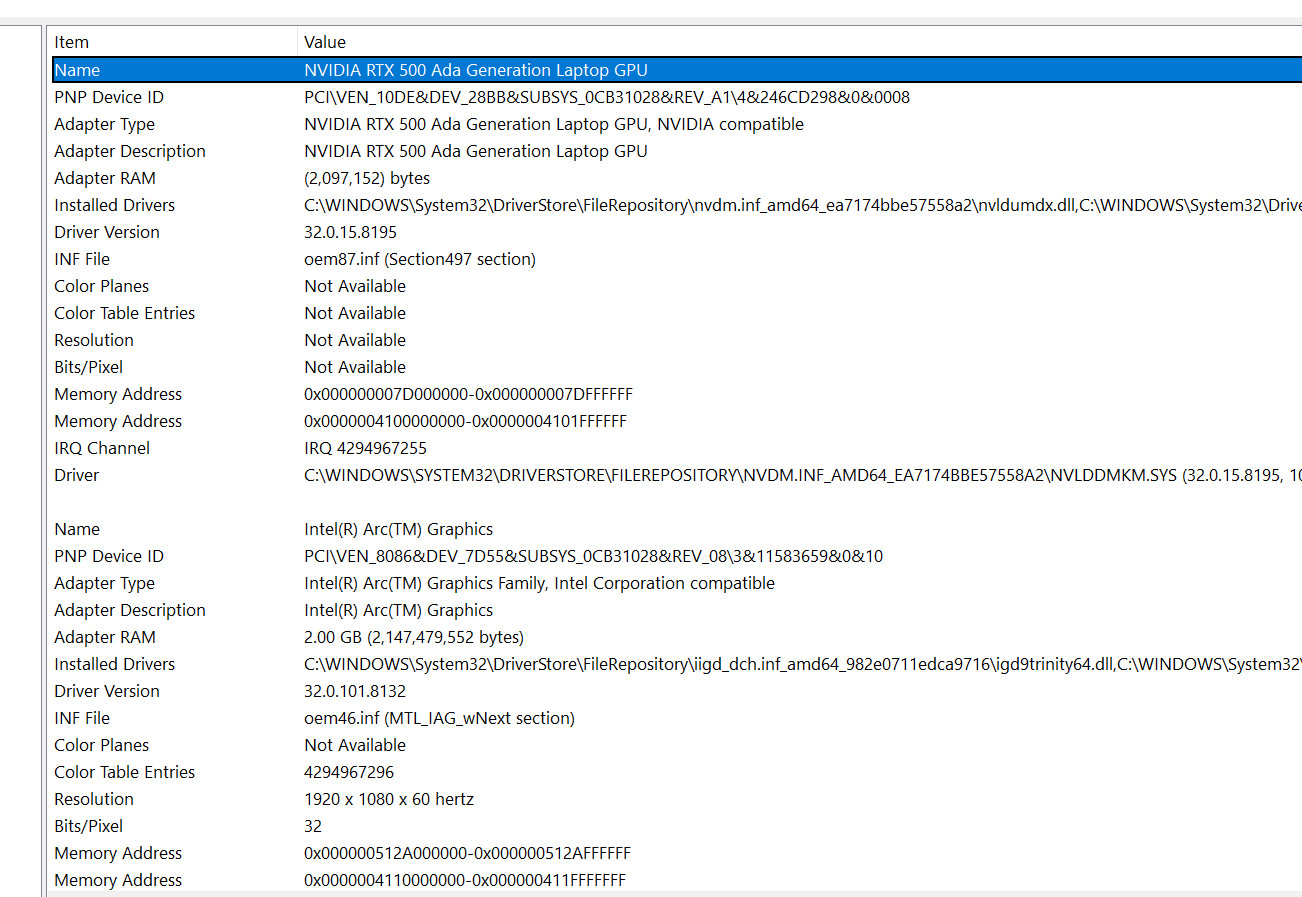Click the Item column header
Image resolution: width=1302 pixels, height=897 pixels.
174,42
